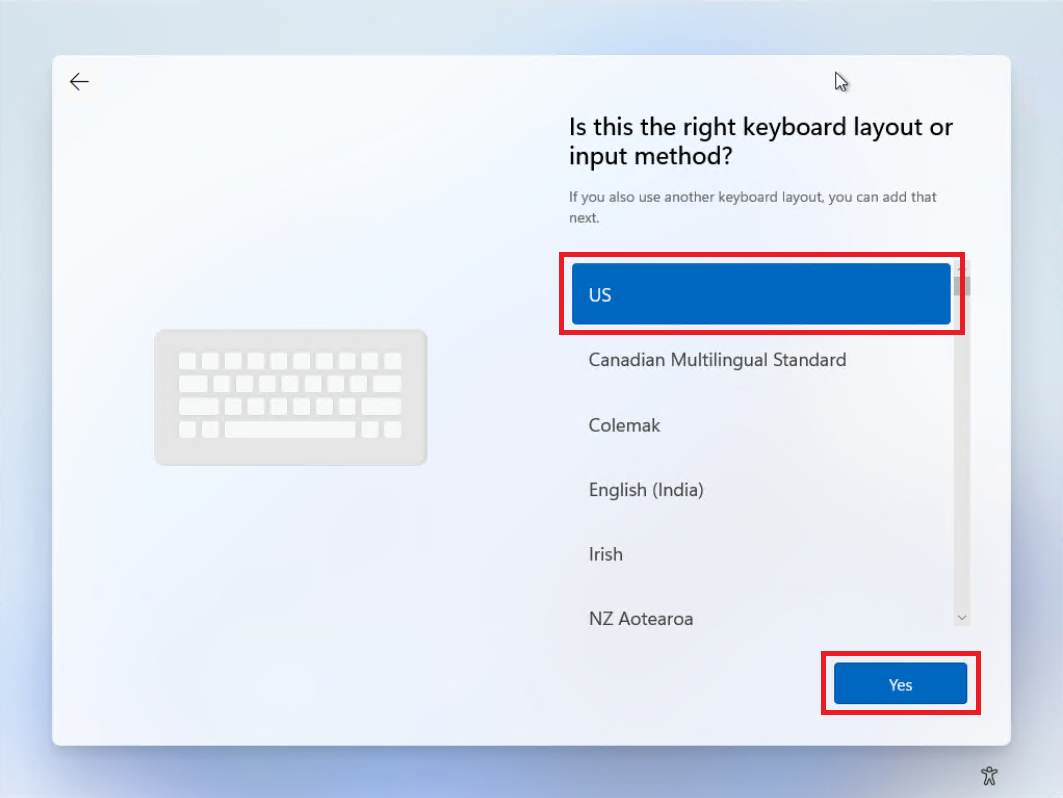The width and height of the screenshot is (1063, 798).
Task: Click the add another layout hint text
Action: (752, 207)
